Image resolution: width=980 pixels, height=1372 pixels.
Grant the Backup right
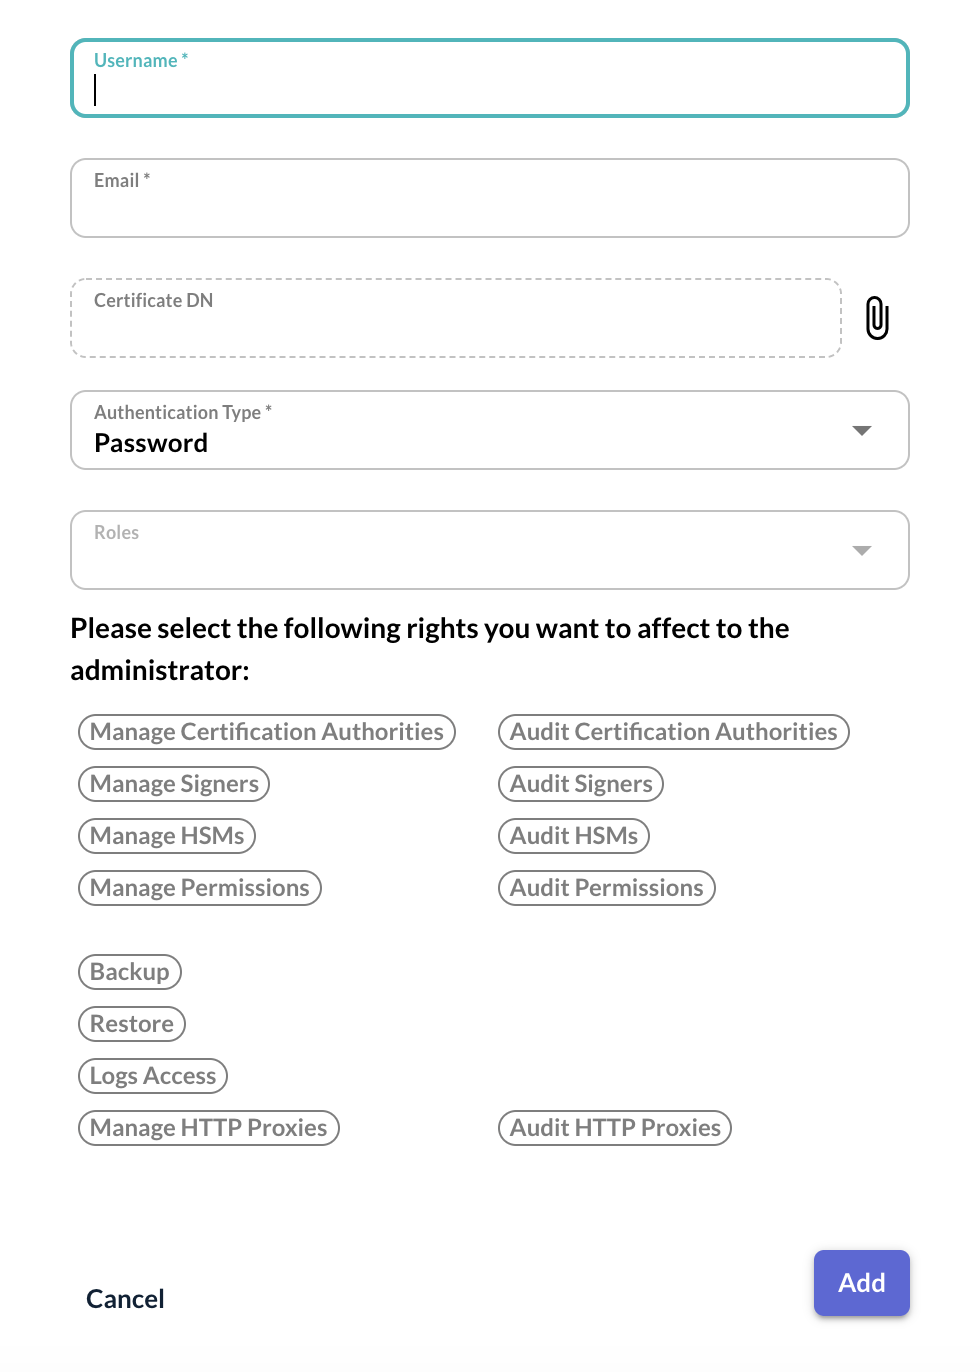[129, 971]
